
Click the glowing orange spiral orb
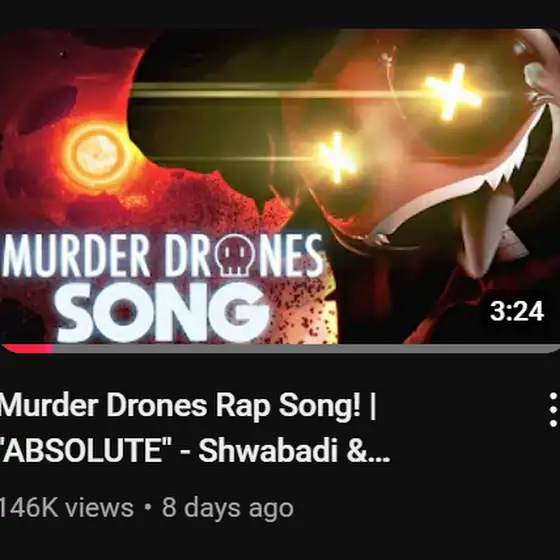click(97, 154)
